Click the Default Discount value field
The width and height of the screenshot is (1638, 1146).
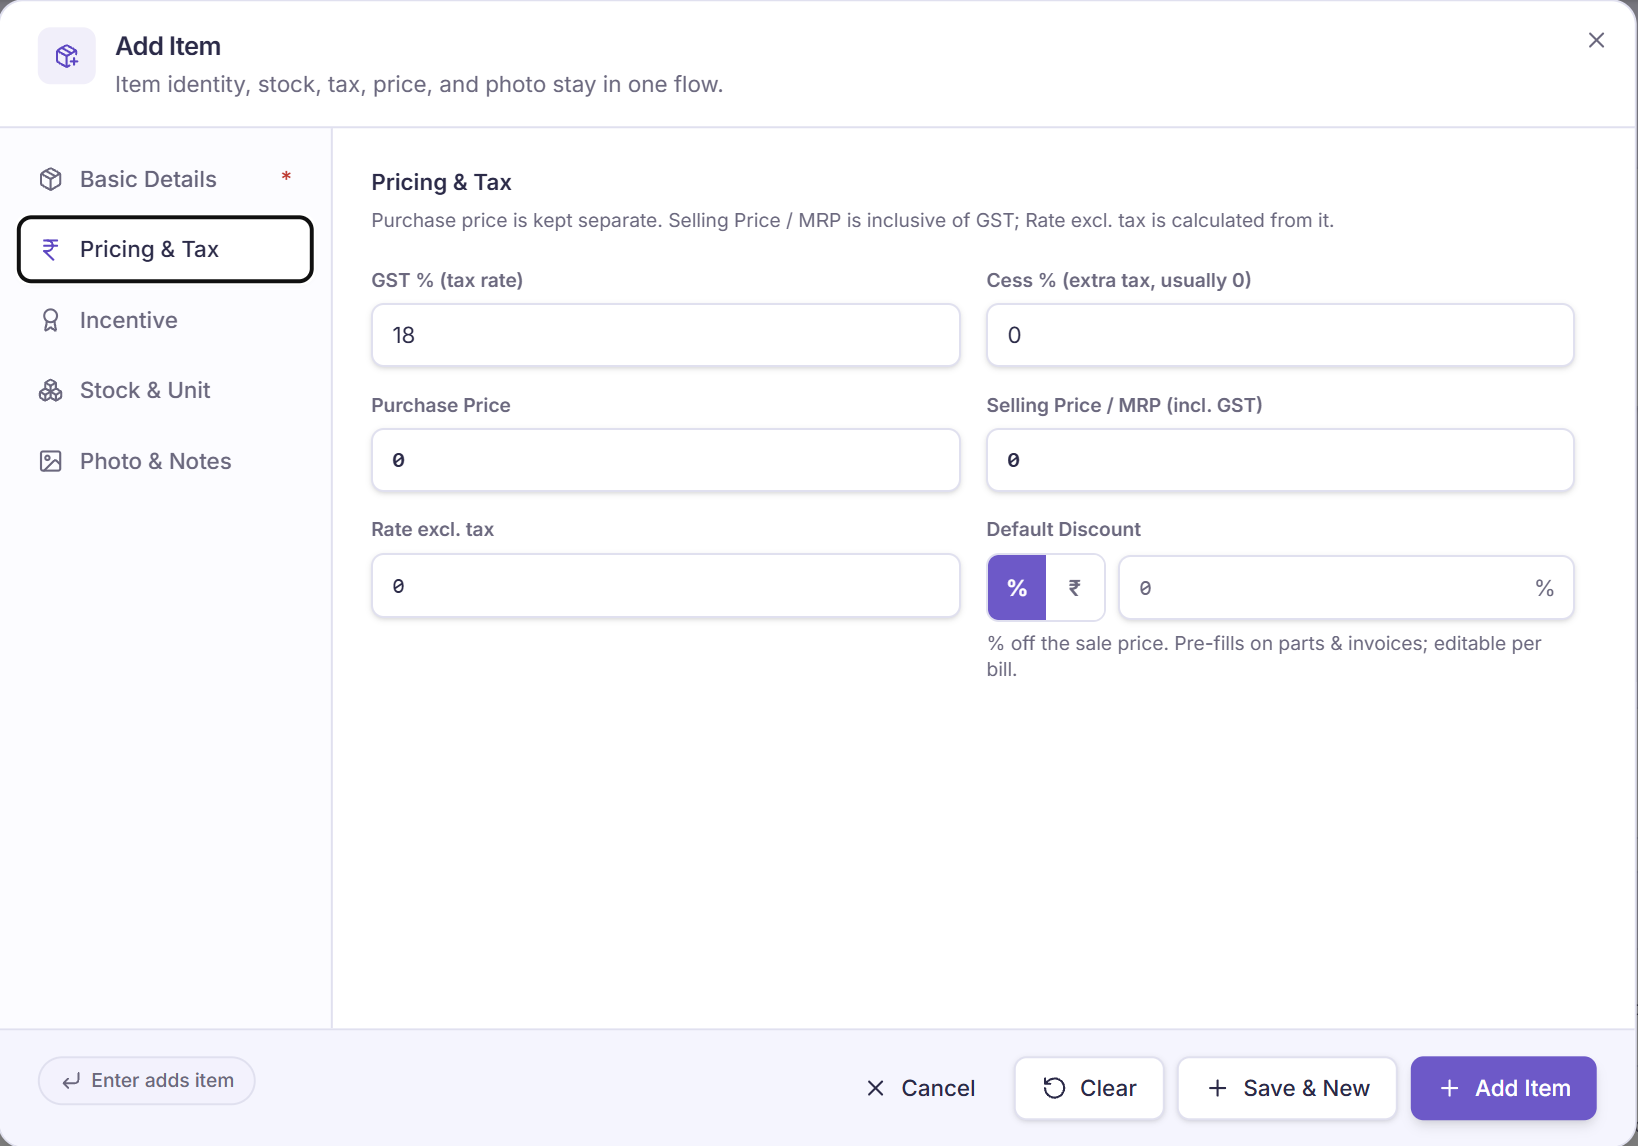coord(1346,588)
